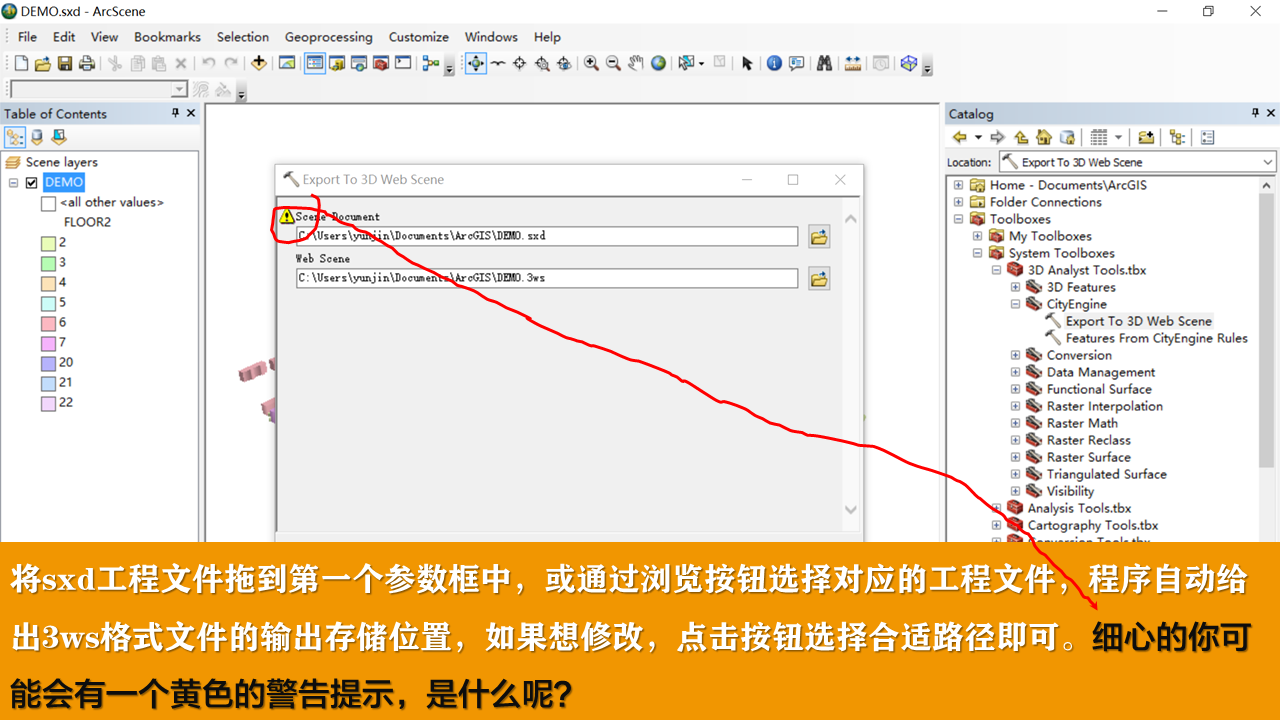Expand My Toolboxes node
This screenshot has height=720, width=1280.
(x=977, y=236)
